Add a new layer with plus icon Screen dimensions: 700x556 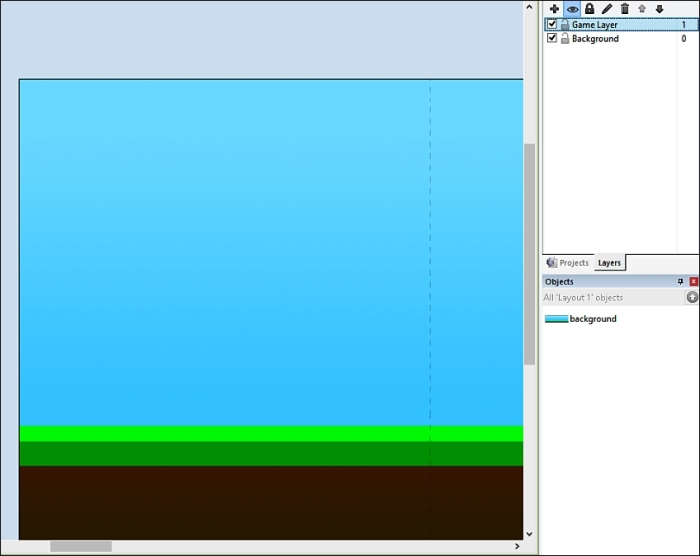554,8
